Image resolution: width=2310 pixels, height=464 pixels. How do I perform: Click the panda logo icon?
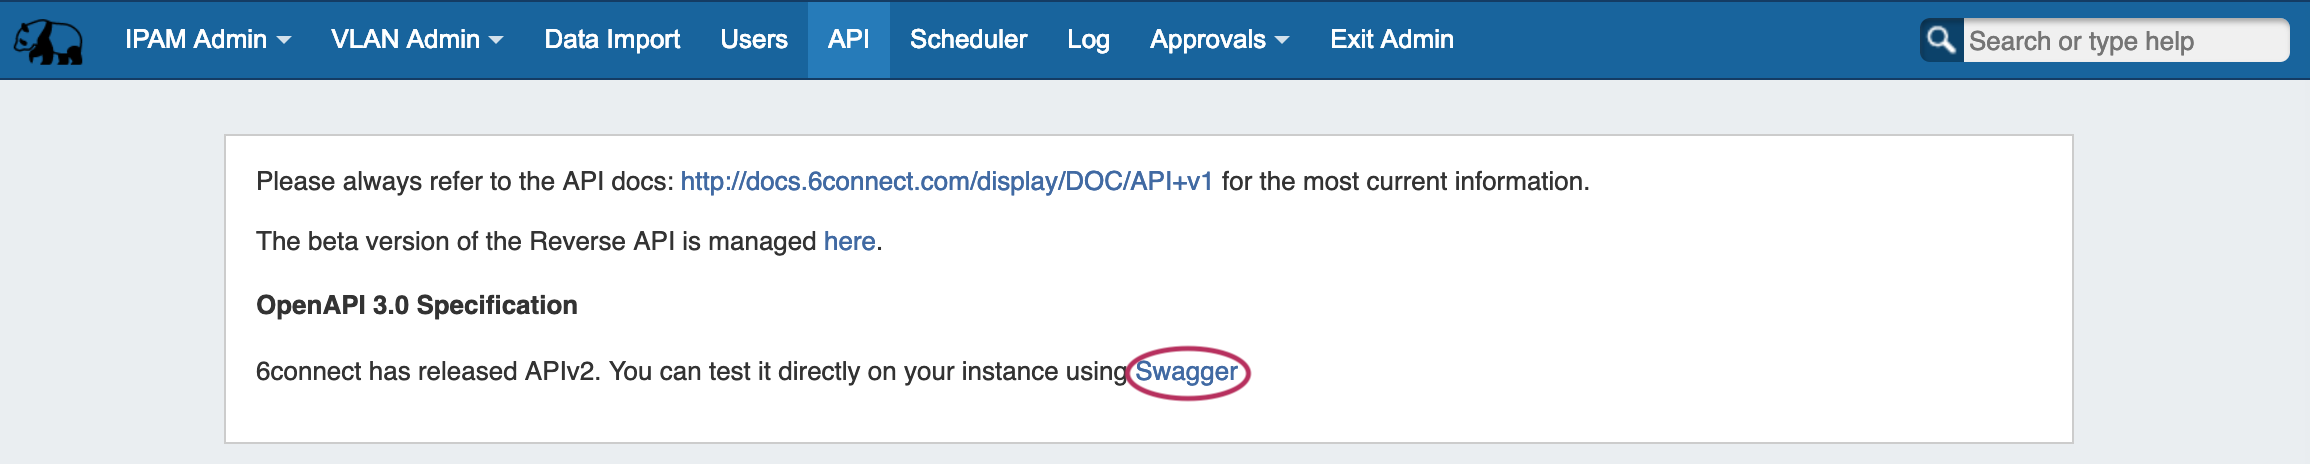click(48, 41)
